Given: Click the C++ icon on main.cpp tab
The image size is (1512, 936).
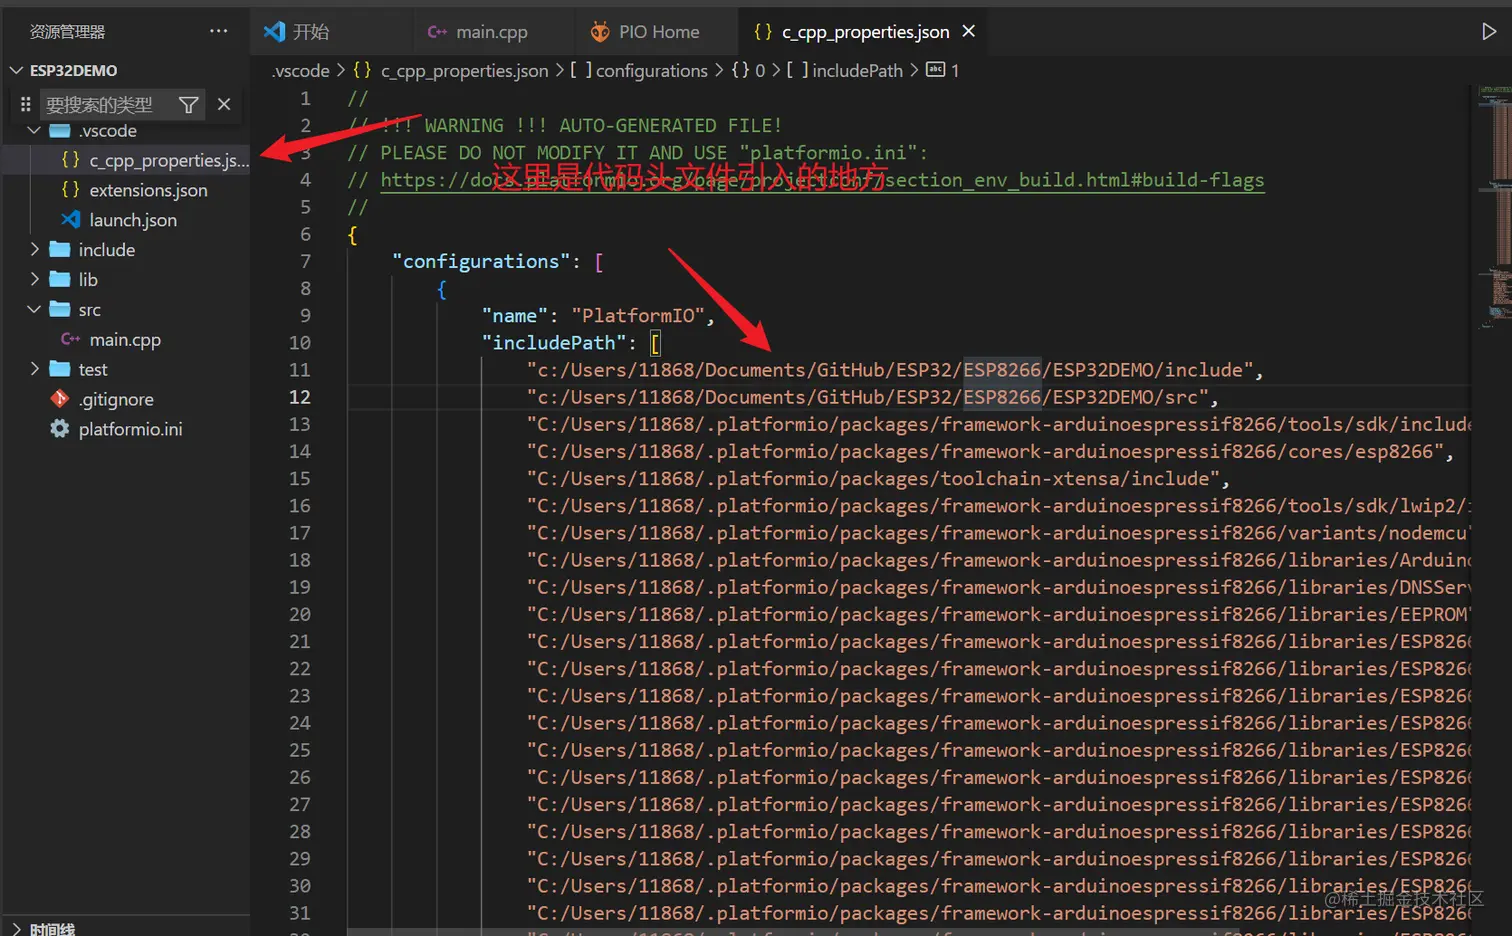Looking at the screenshot, I should coord(437,32).
